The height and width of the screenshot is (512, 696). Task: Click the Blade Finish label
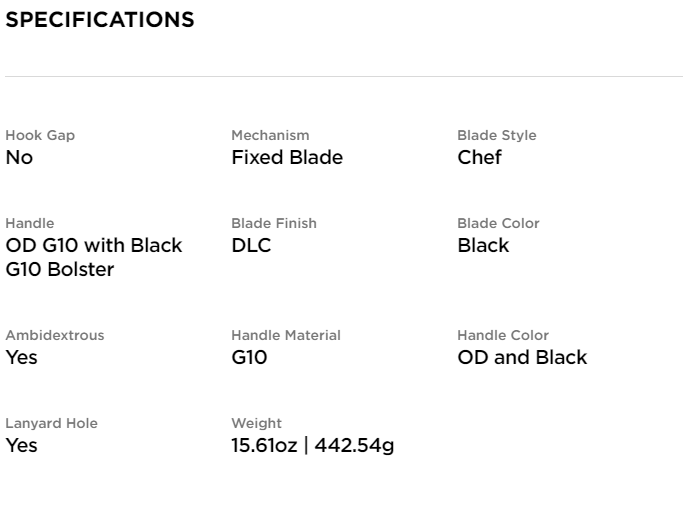[274, 223]
